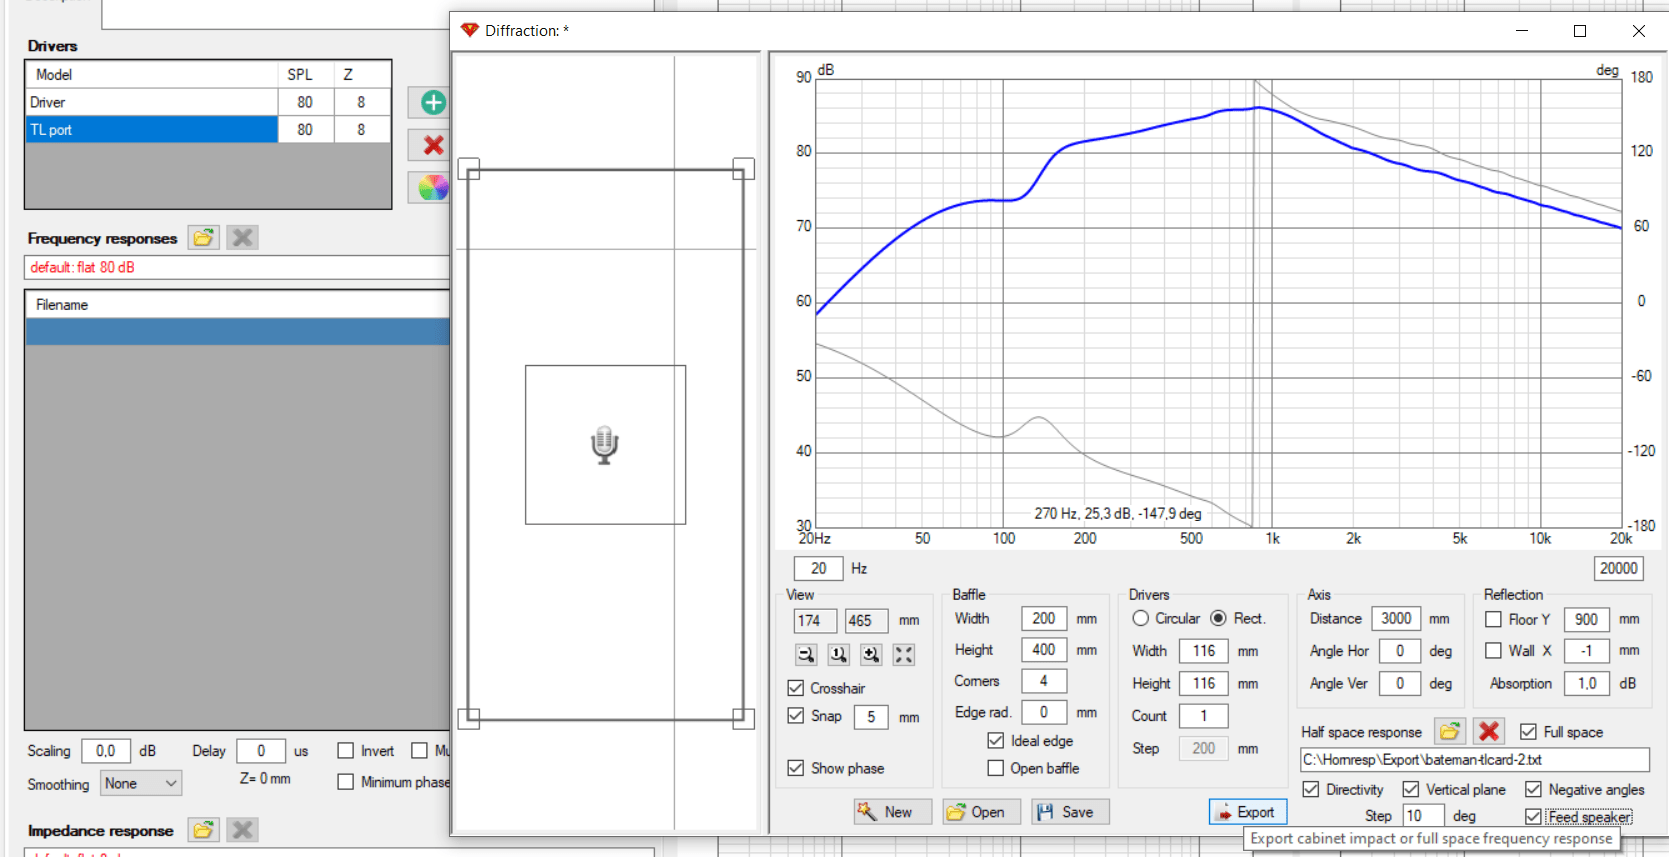
Task: Click the minimum frequency 20 Hz field
Action: (819, 568)
